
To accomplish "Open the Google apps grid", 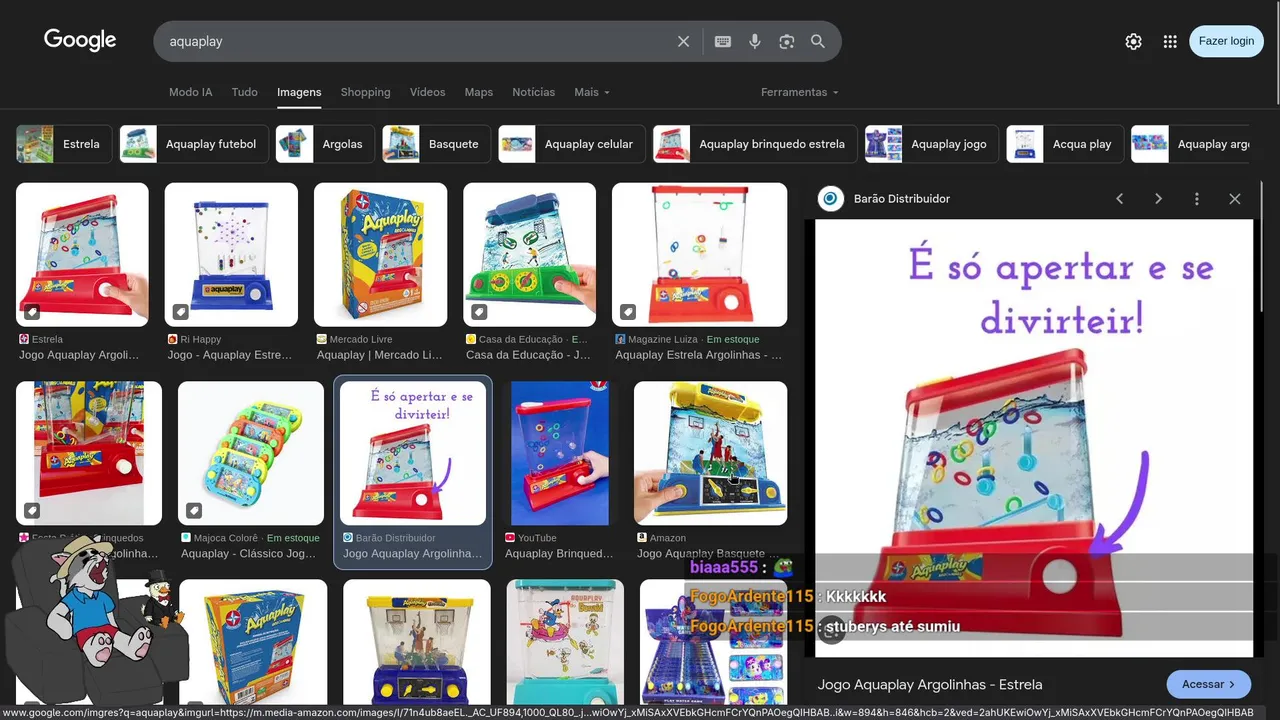I will (x=1170, y=41).
